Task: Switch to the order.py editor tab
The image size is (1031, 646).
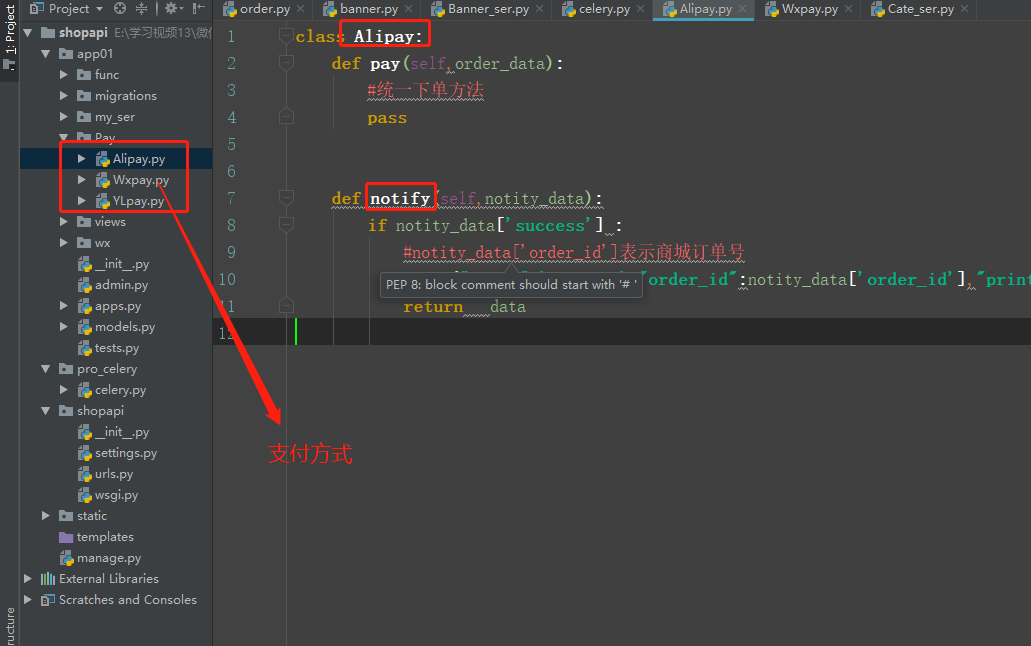Action: [263, 9]
